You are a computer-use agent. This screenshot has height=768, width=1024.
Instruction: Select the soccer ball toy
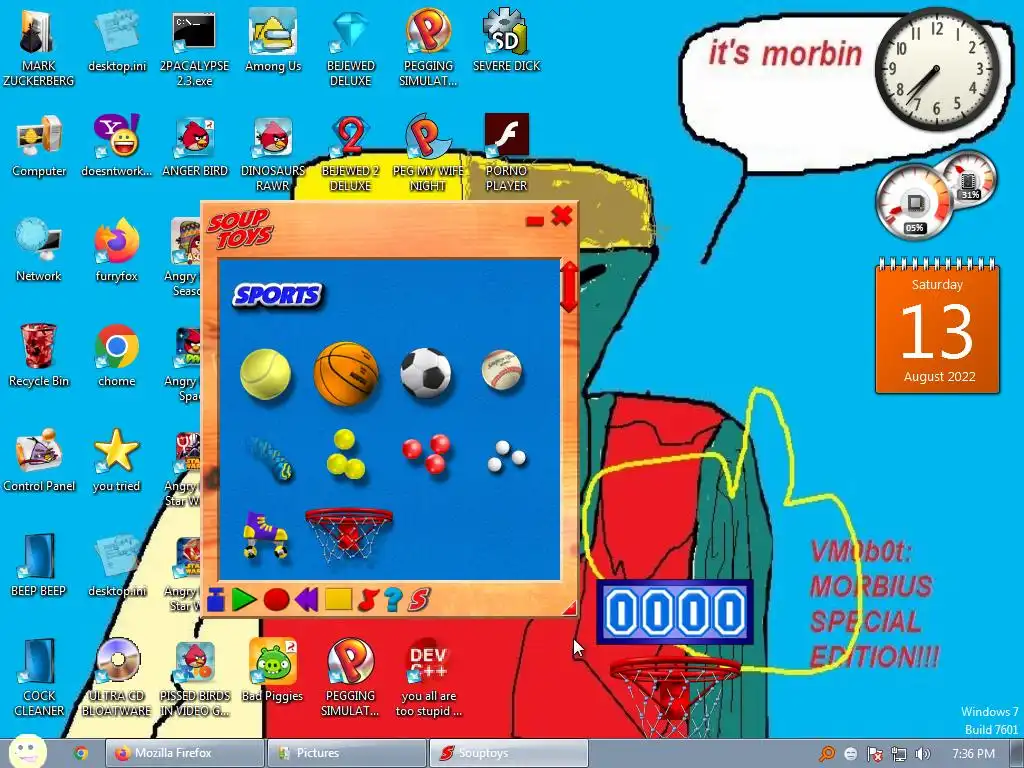pos(426,372)
